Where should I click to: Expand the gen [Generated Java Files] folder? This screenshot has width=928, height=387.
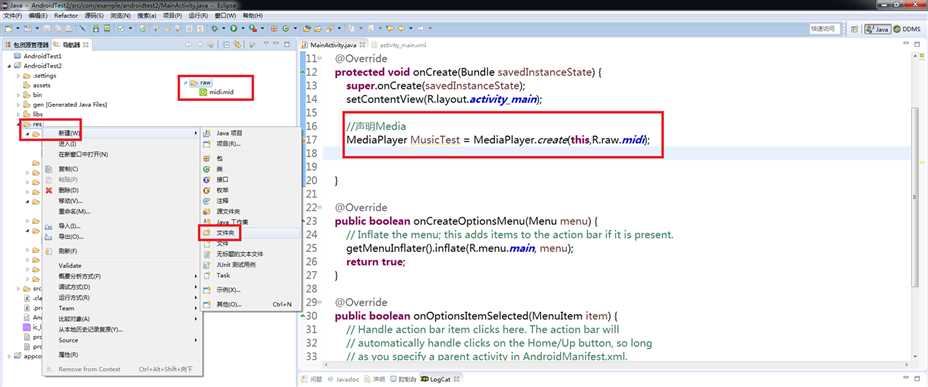[18, 104]
